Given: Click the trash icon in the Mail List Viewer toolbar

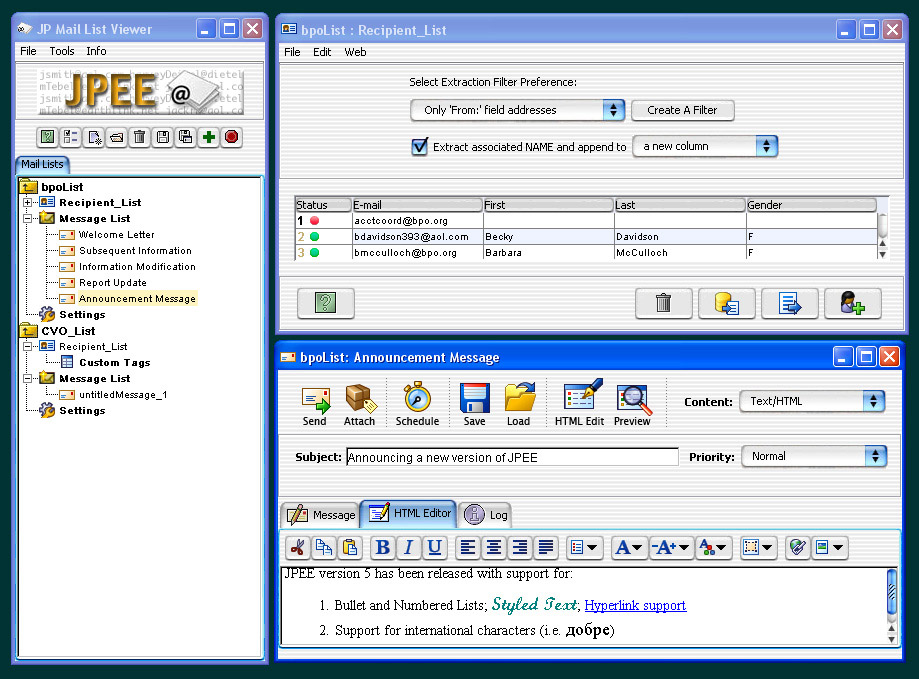Looking at the screenshot, I should pos(139,138).
